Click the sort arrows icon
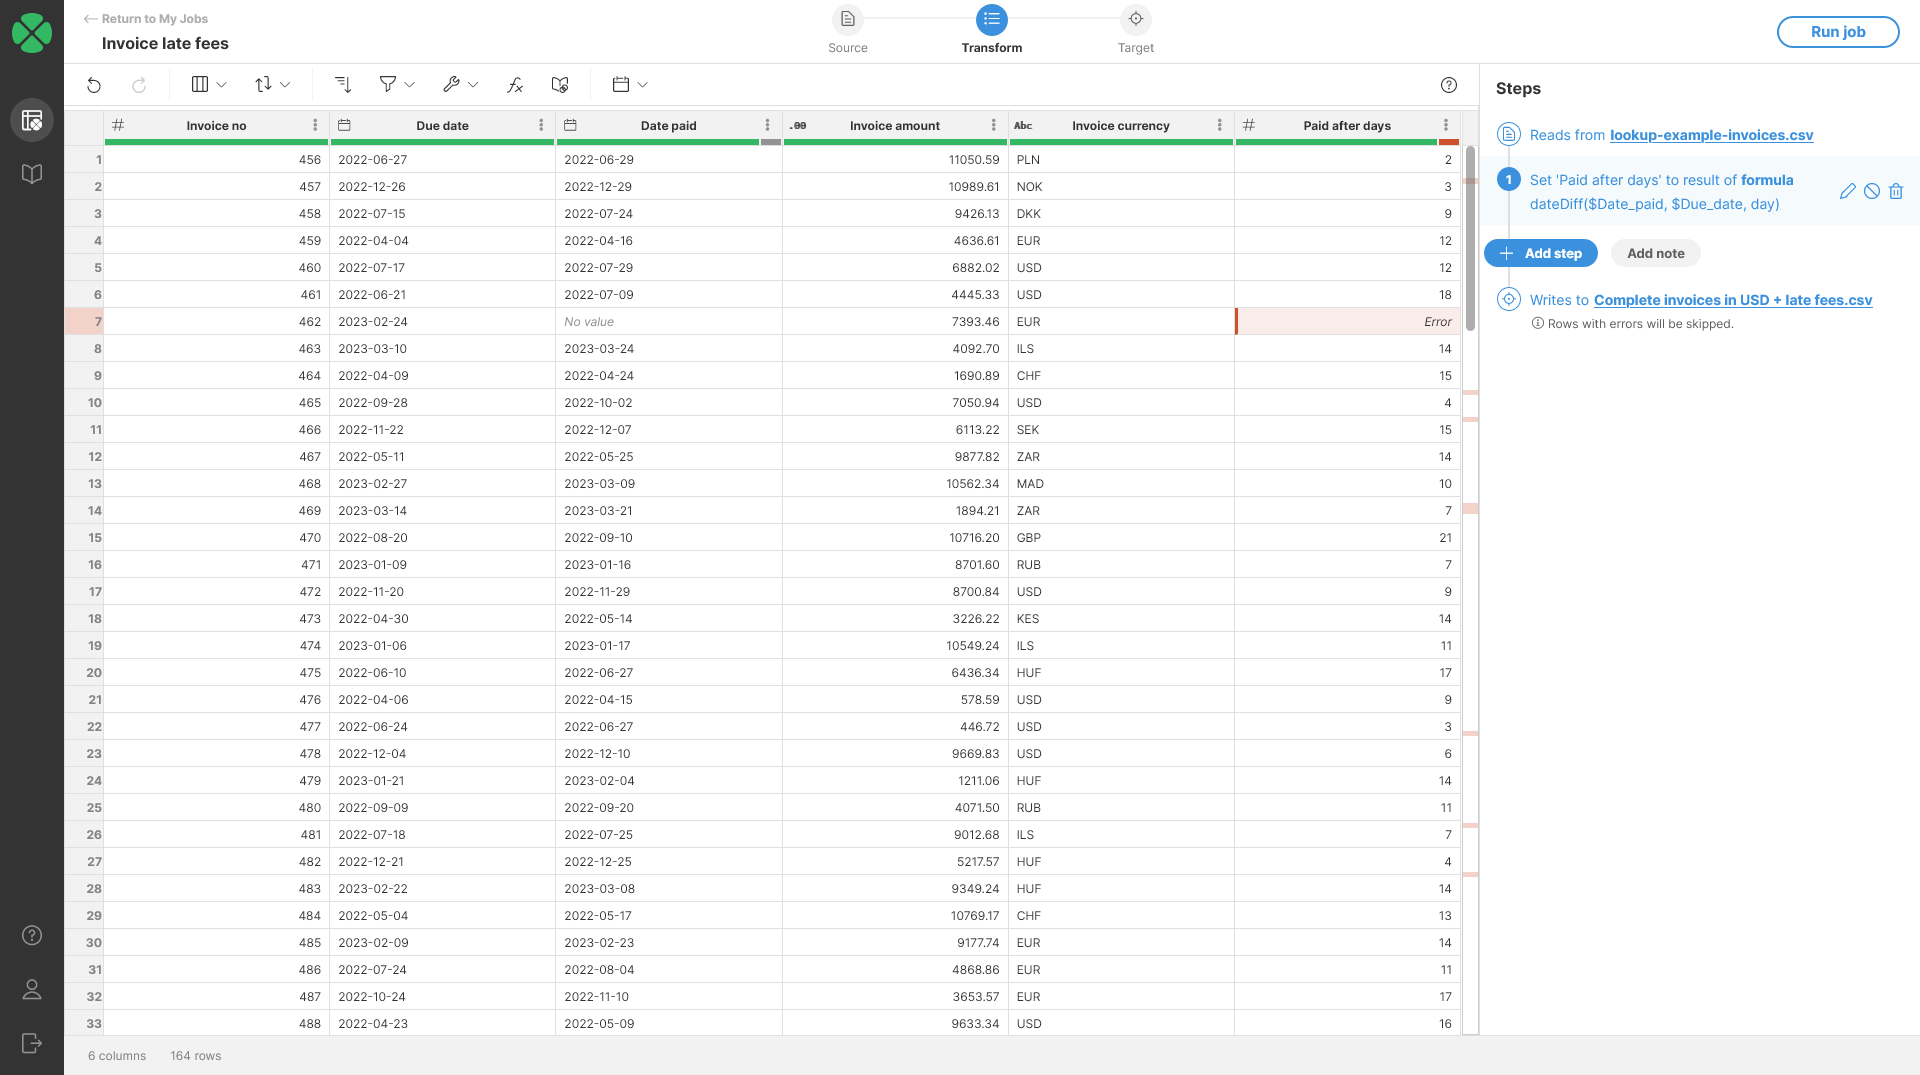The image size is (1920, 1075). coord(264,84)
